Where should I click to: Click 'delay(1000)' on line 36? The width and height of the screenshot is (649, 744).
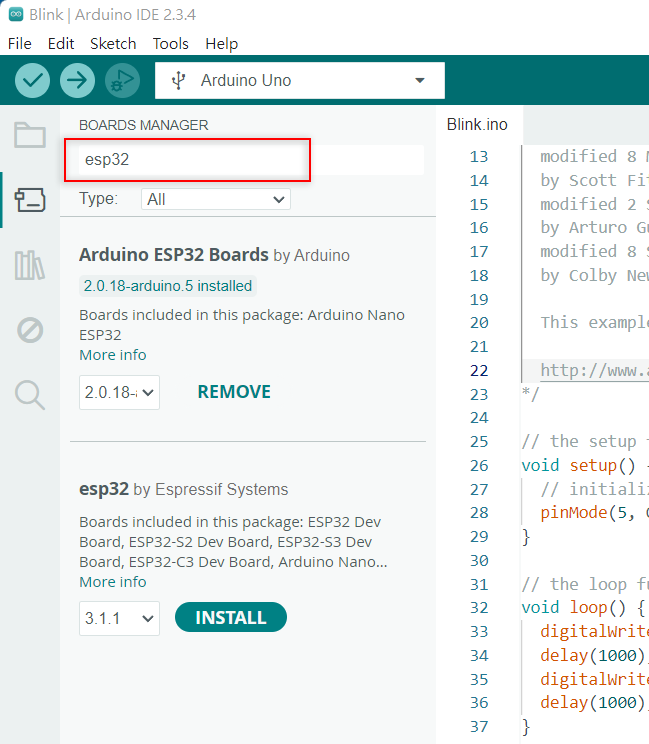(x=593, y=702)
